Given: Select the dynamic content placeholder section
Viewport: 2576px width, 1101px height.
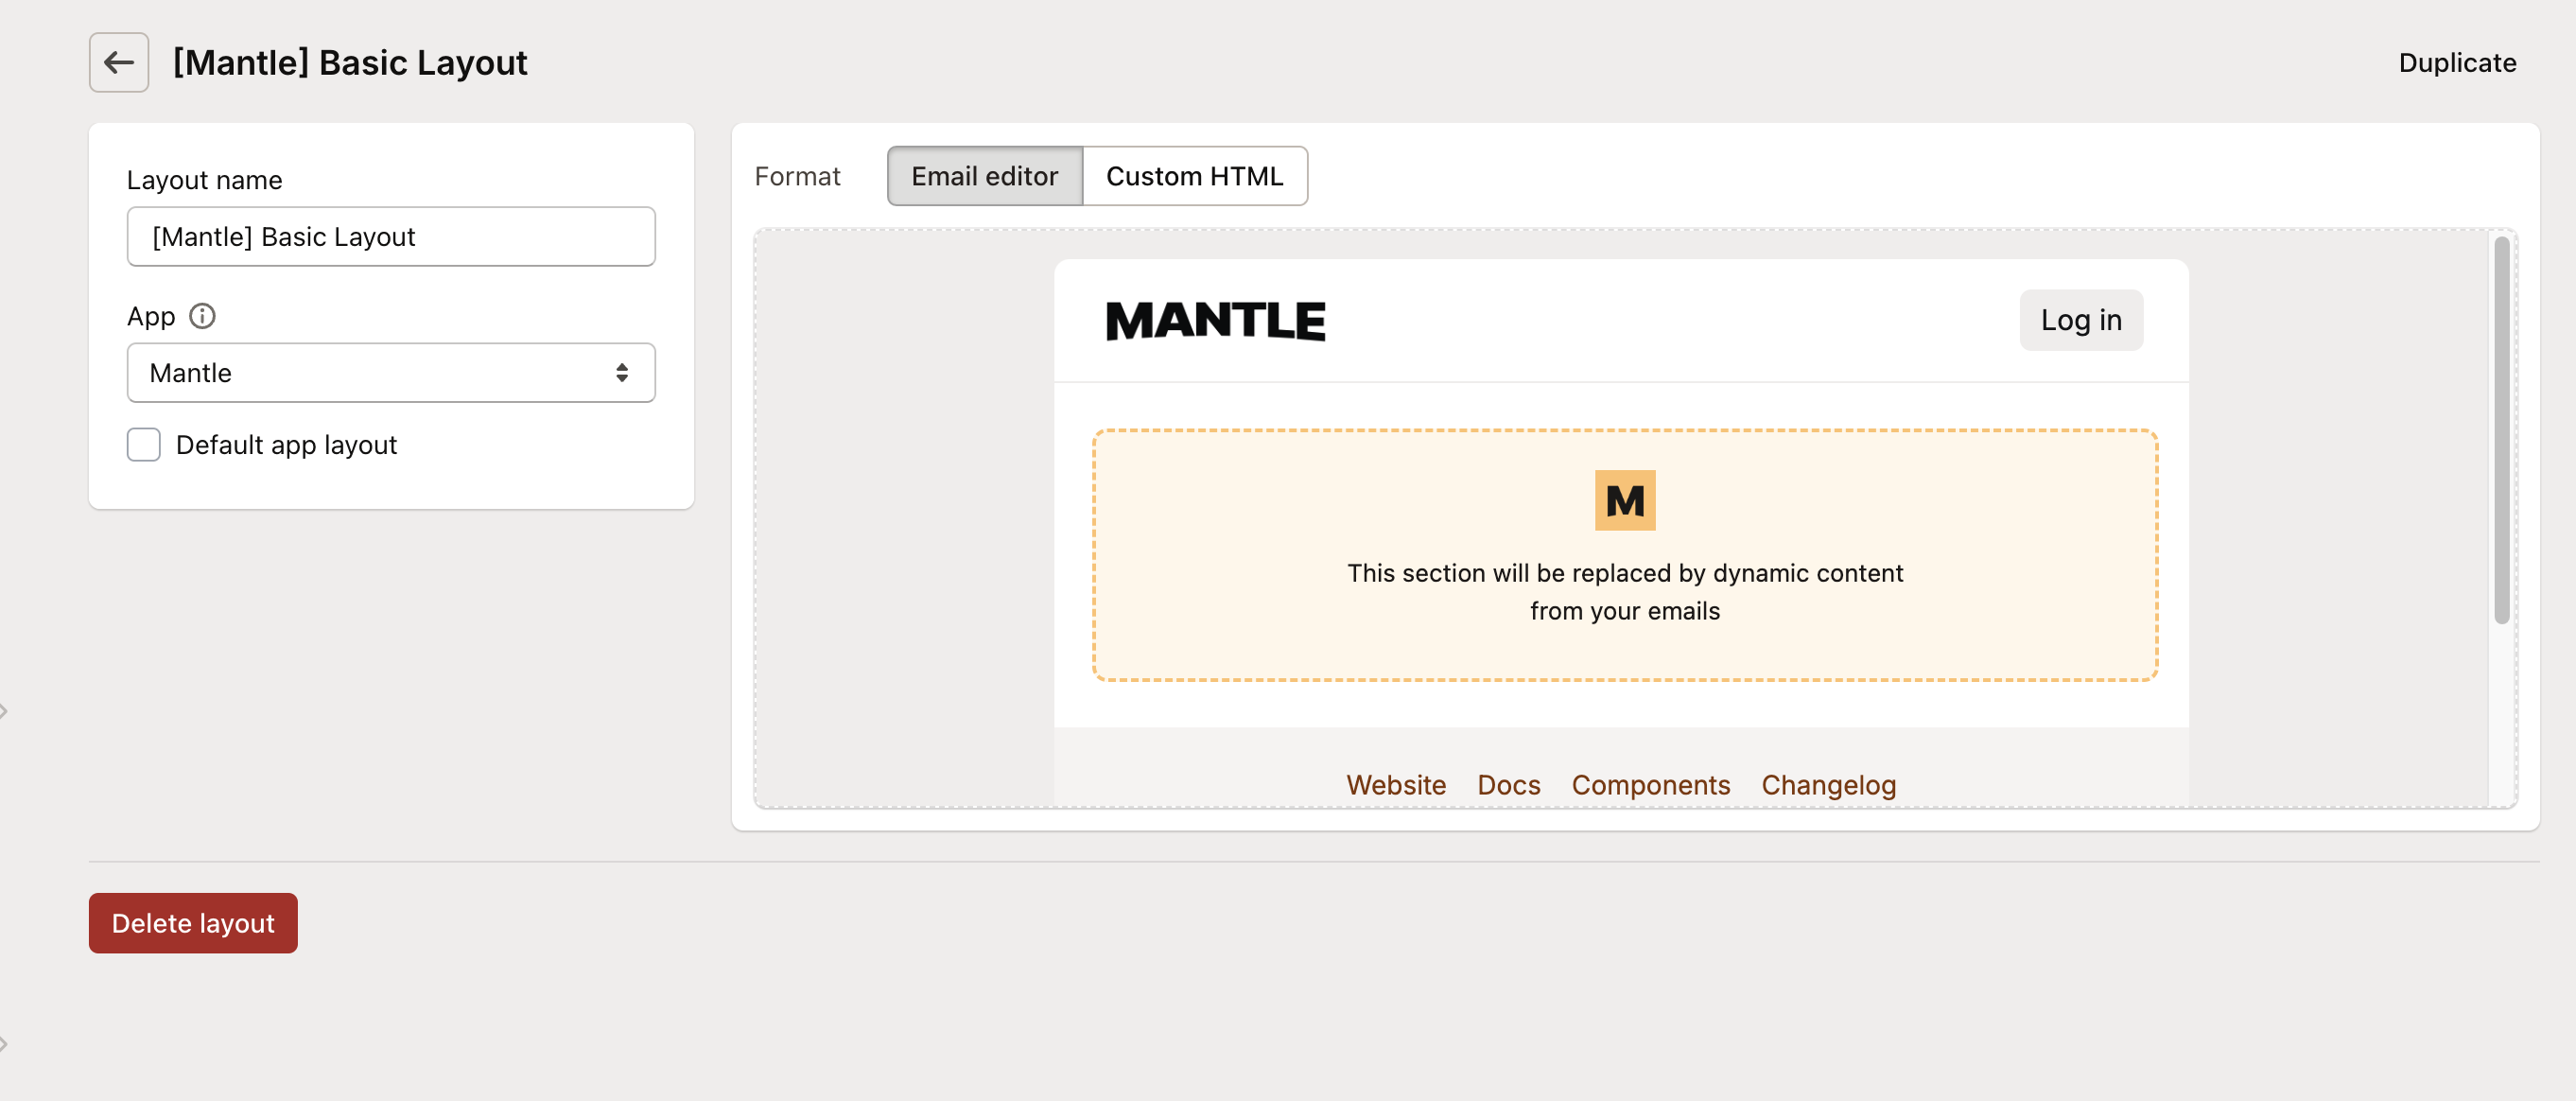Looking at the screenshot, I should (1624, 555).
